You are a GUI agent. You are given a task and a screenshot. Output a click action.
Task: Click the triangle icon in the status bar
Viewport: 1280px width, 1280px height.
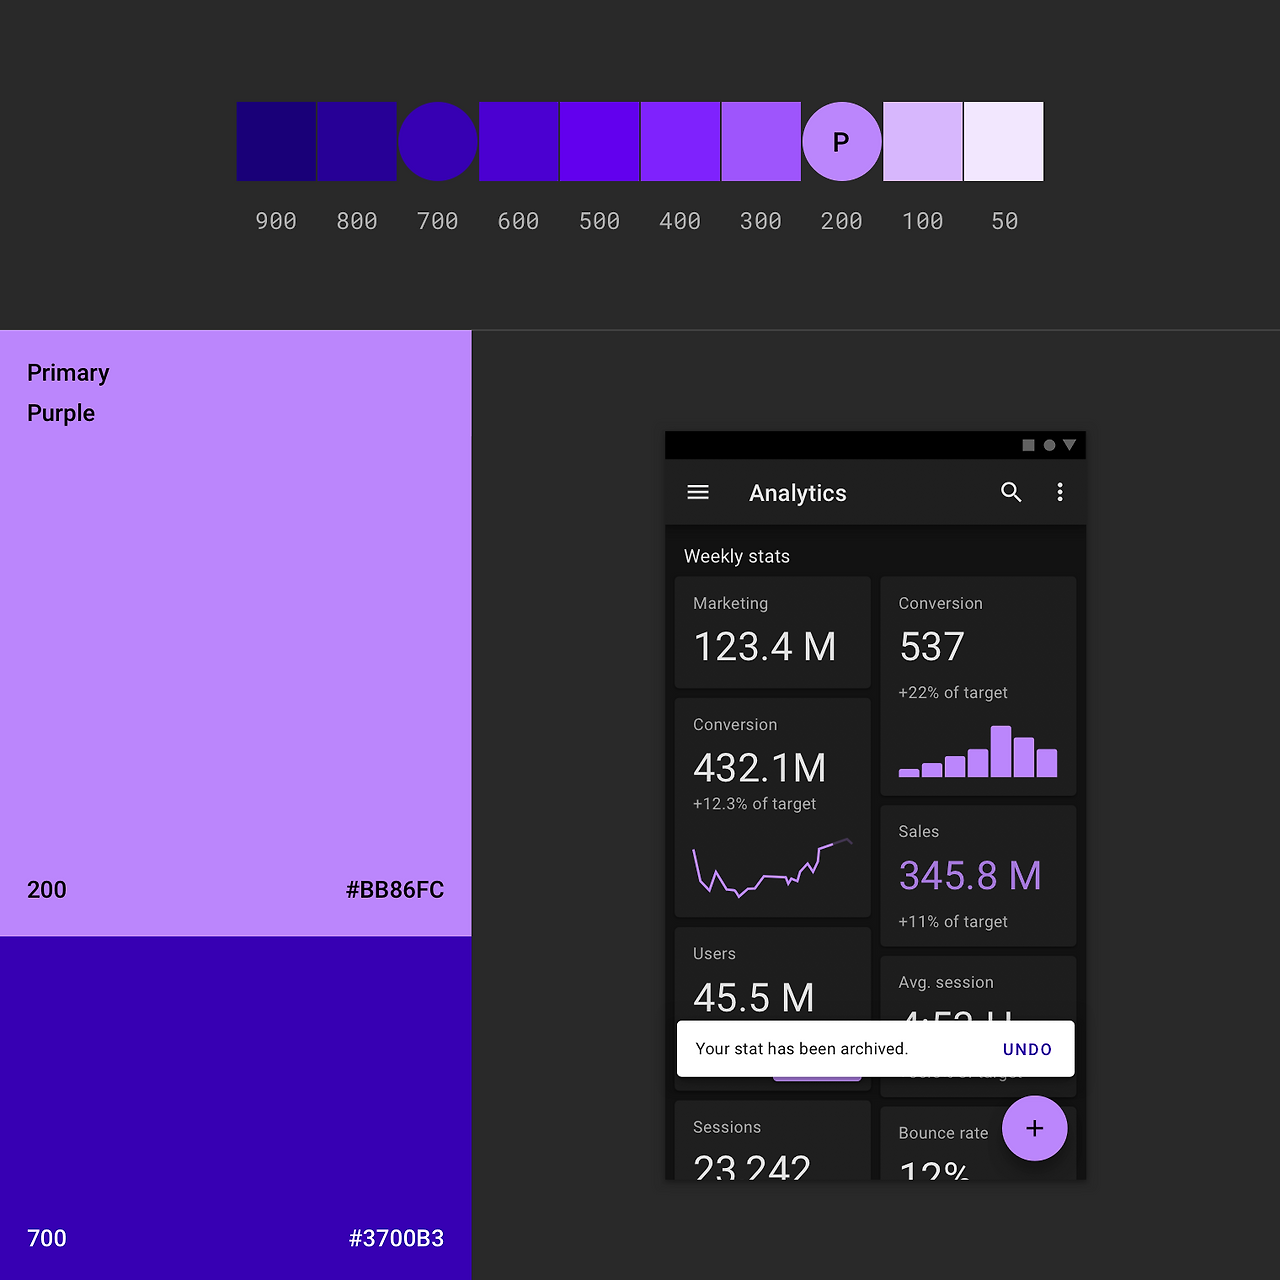point(1070,445)
